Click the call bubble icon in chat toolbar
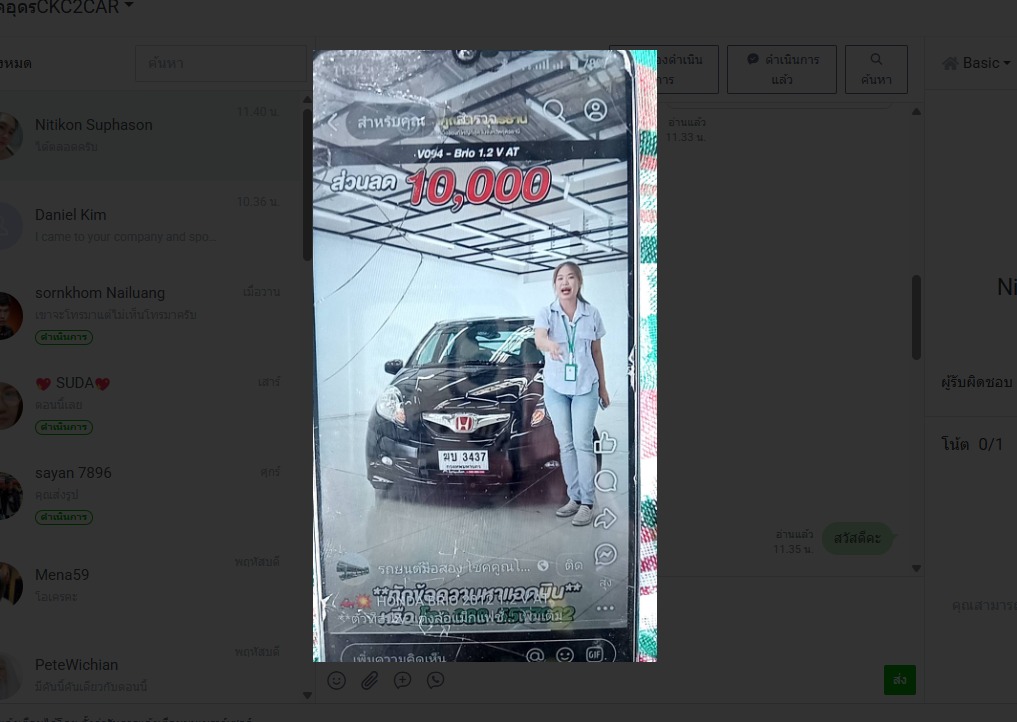Viewport: 1017px width, 722px height. (435, 680)
